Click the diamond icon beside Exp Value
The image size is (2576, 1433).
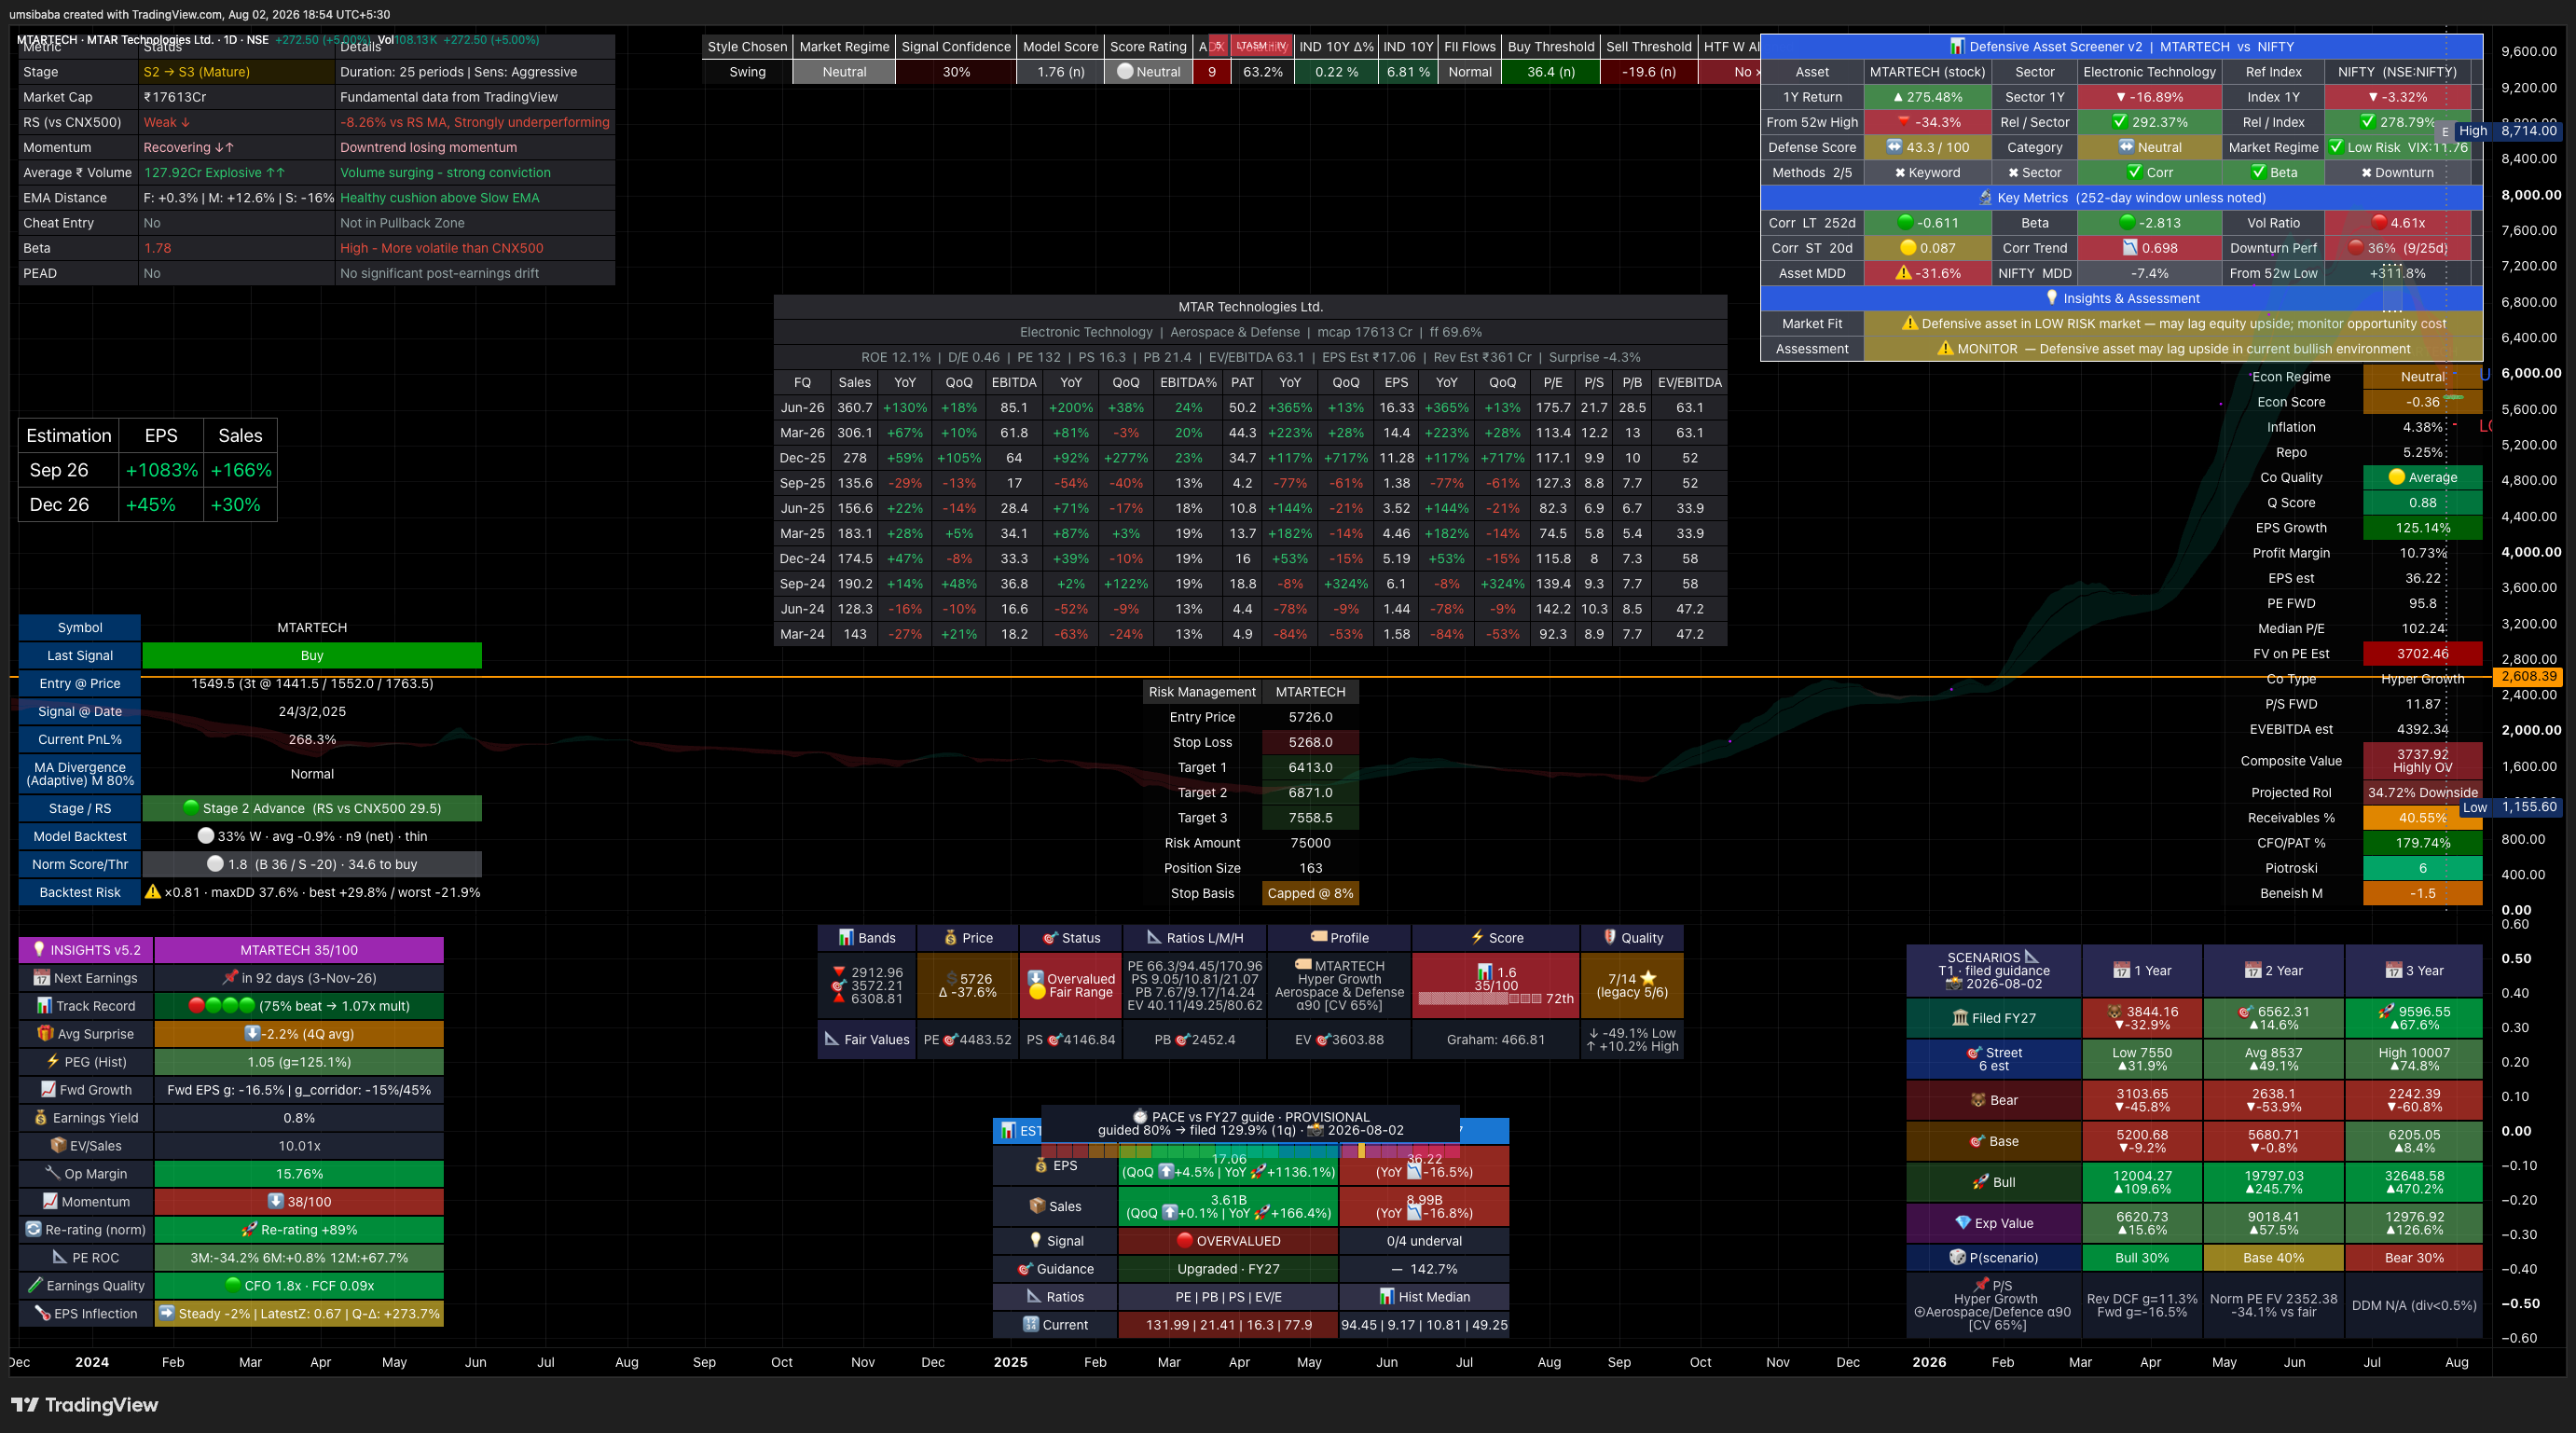point(1963,1223)
